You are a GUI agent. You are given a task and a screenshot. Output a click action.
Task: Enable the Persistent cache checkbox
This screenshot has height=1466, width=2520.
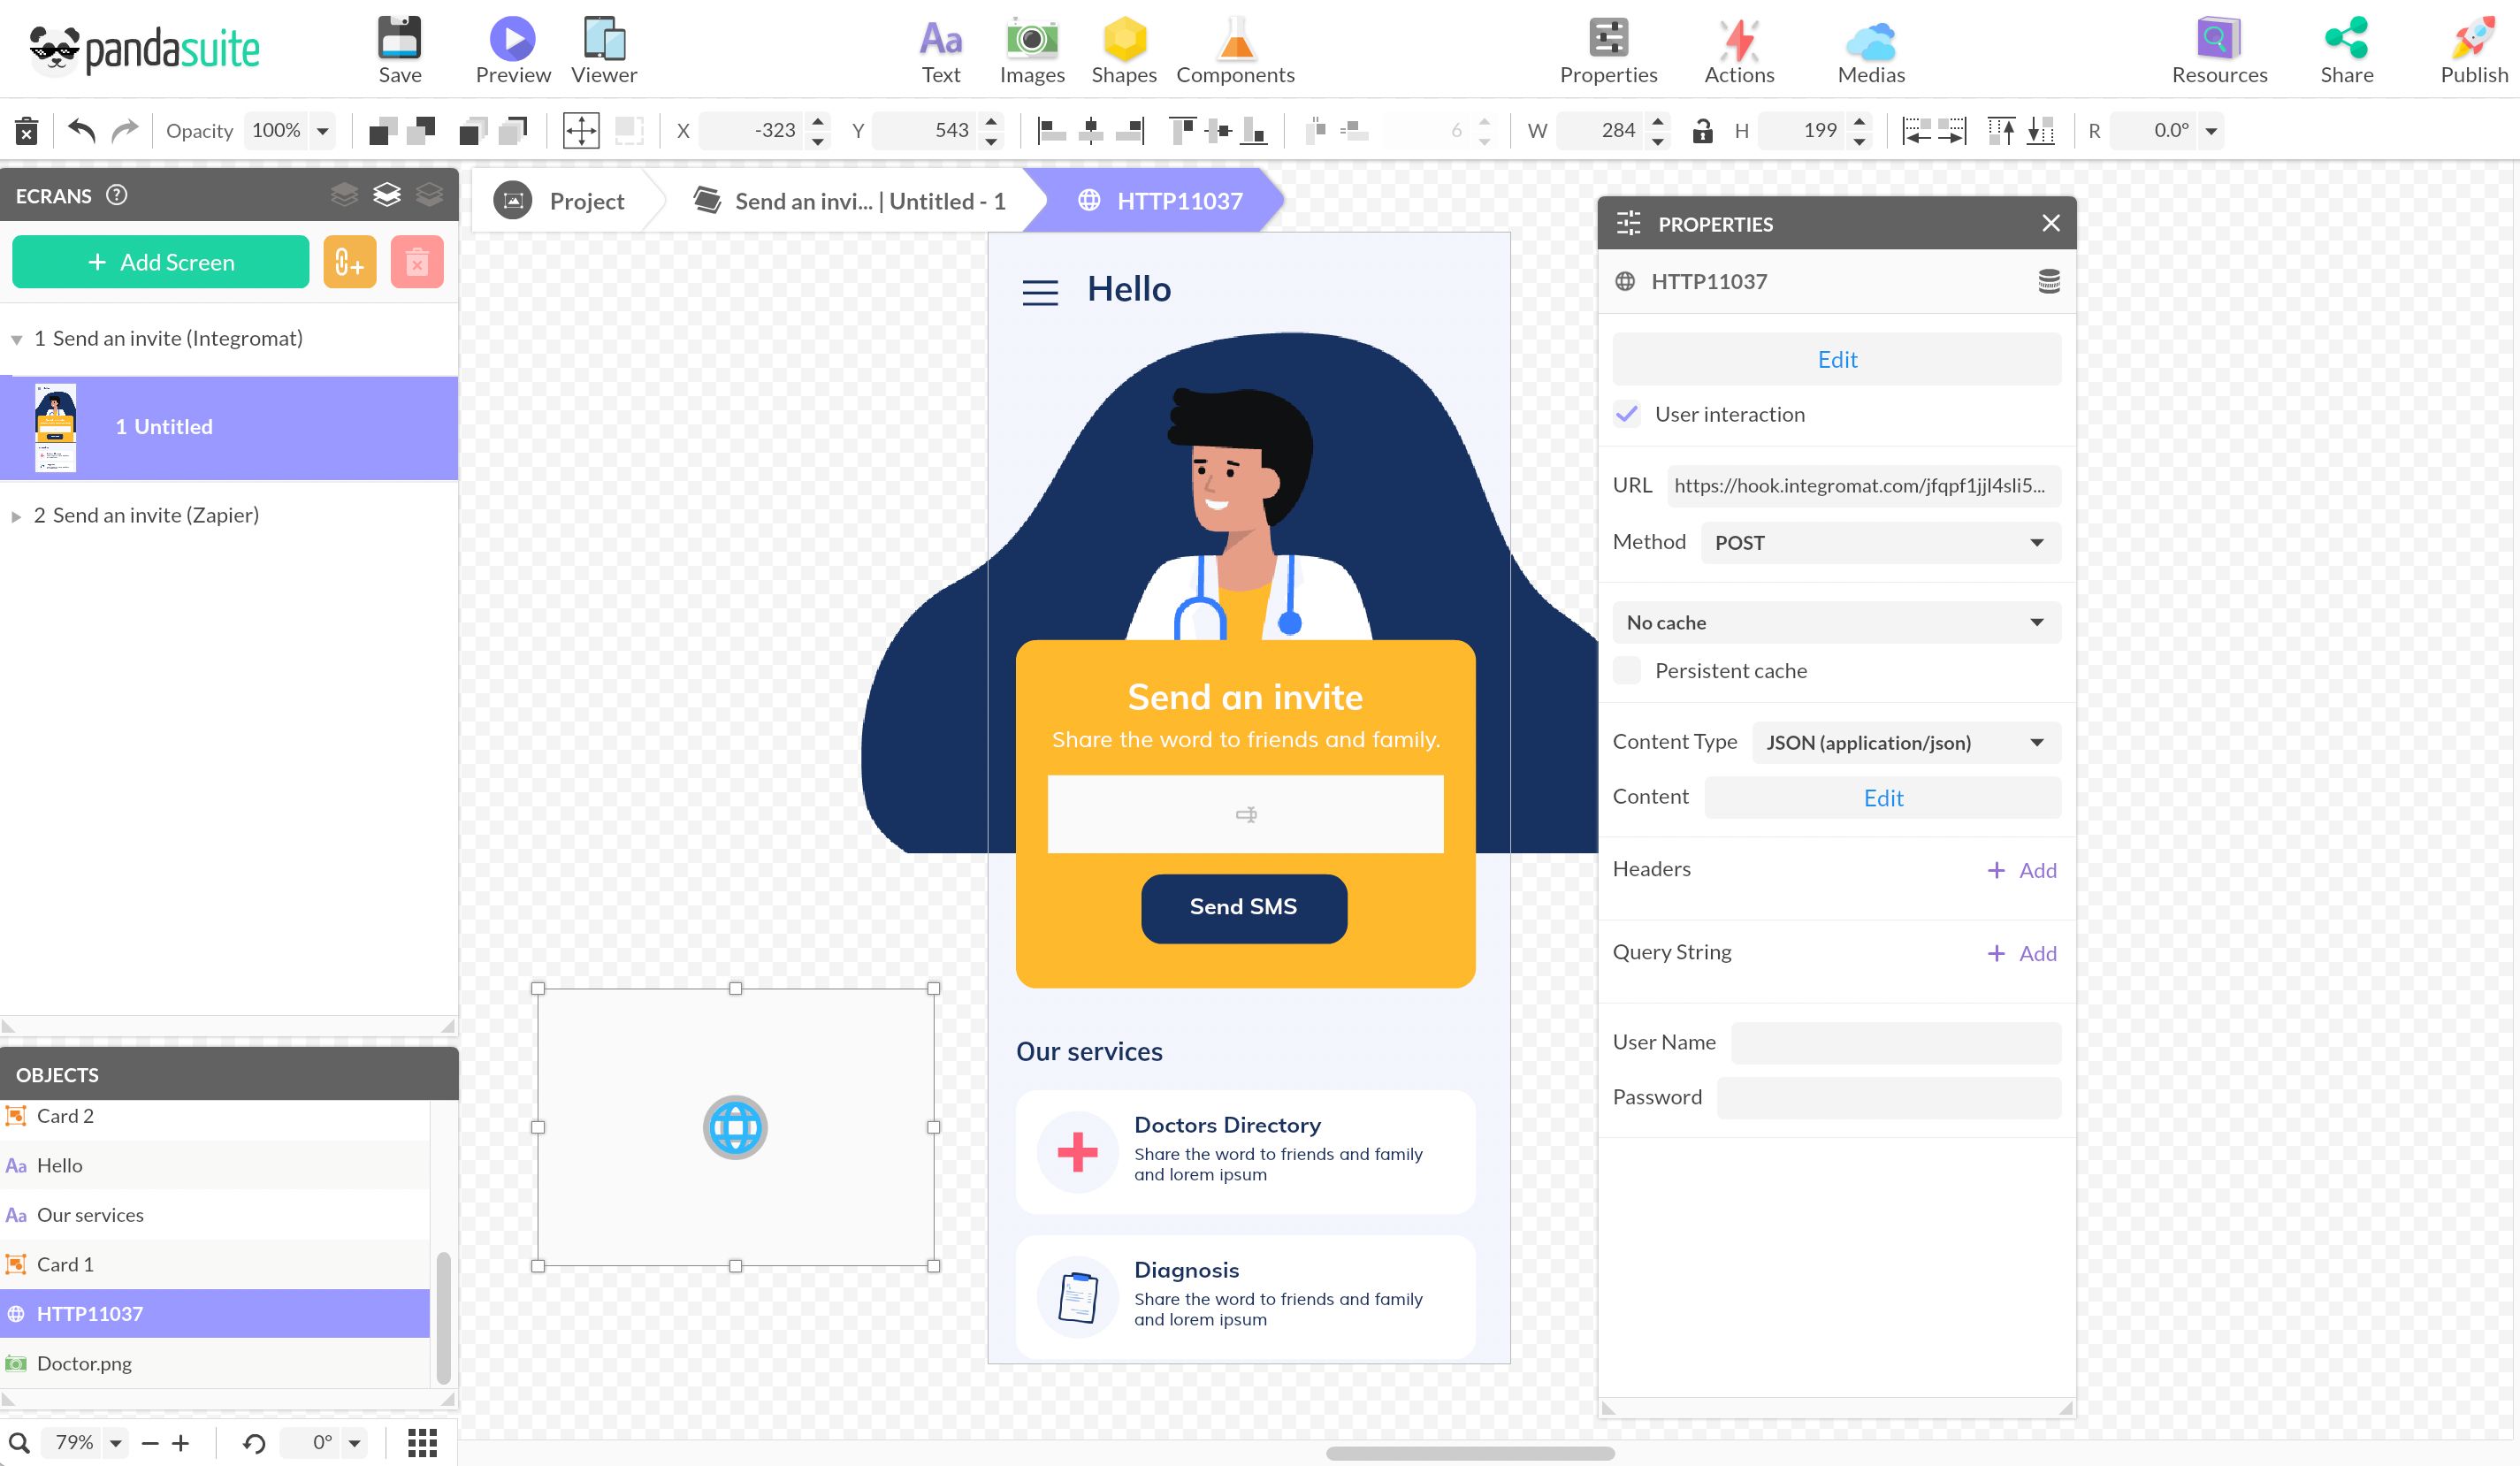coord(1627,671)
